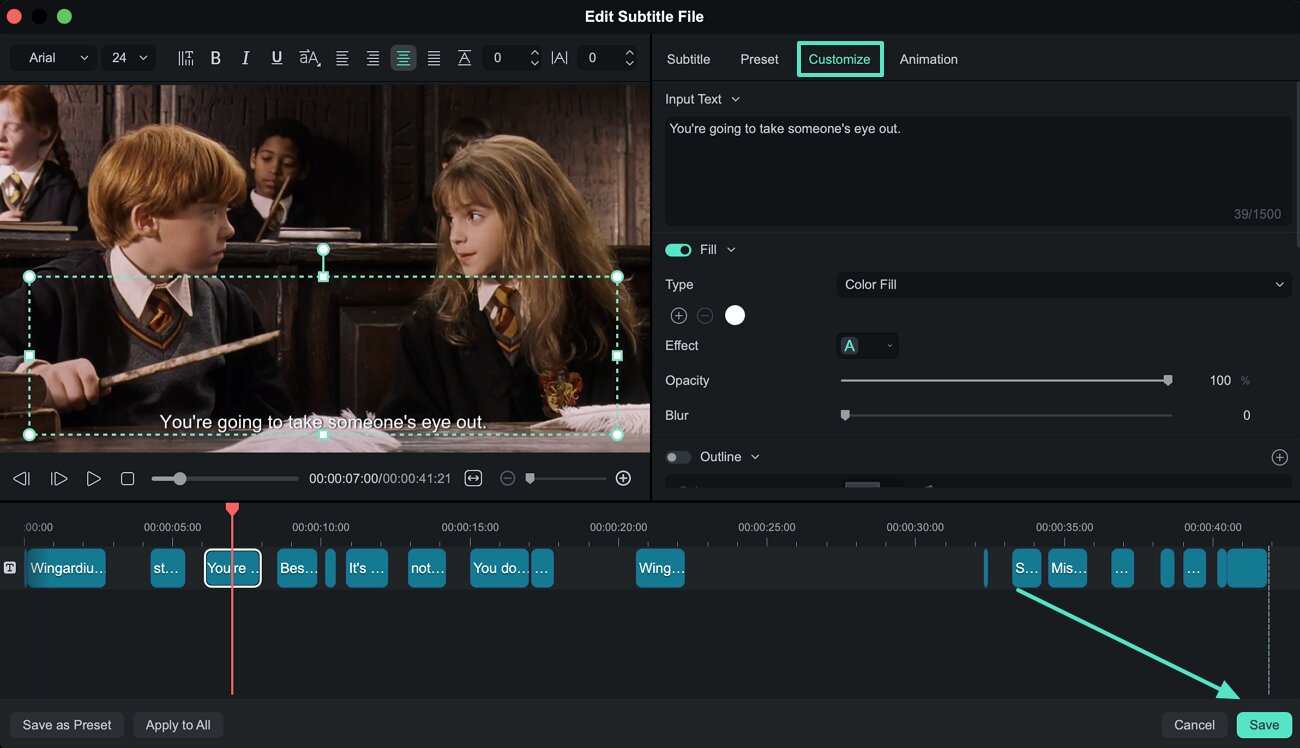Remove fill color with minus icon
The image size is (1300, 748).
pyautogui.click(x=705, y=315)
